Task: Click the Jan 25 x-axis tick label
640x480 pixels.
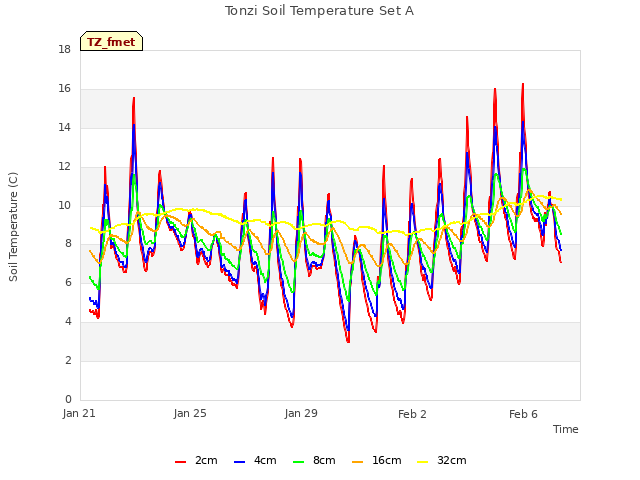Action: click(190, 413)
